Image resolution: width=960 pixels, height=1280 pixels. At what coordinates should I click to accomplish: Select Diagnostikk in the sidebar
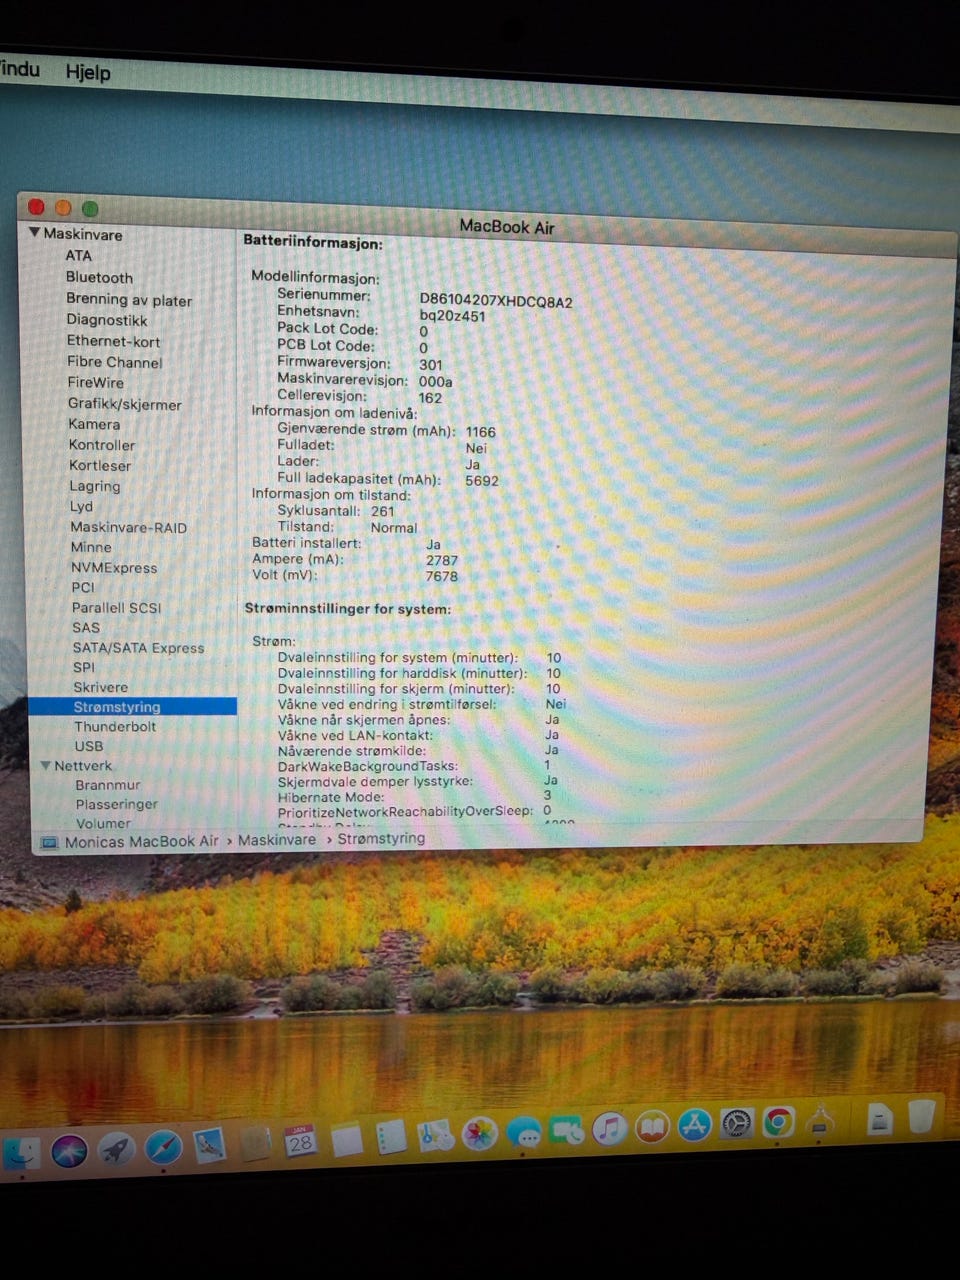[x=107, y=320]
